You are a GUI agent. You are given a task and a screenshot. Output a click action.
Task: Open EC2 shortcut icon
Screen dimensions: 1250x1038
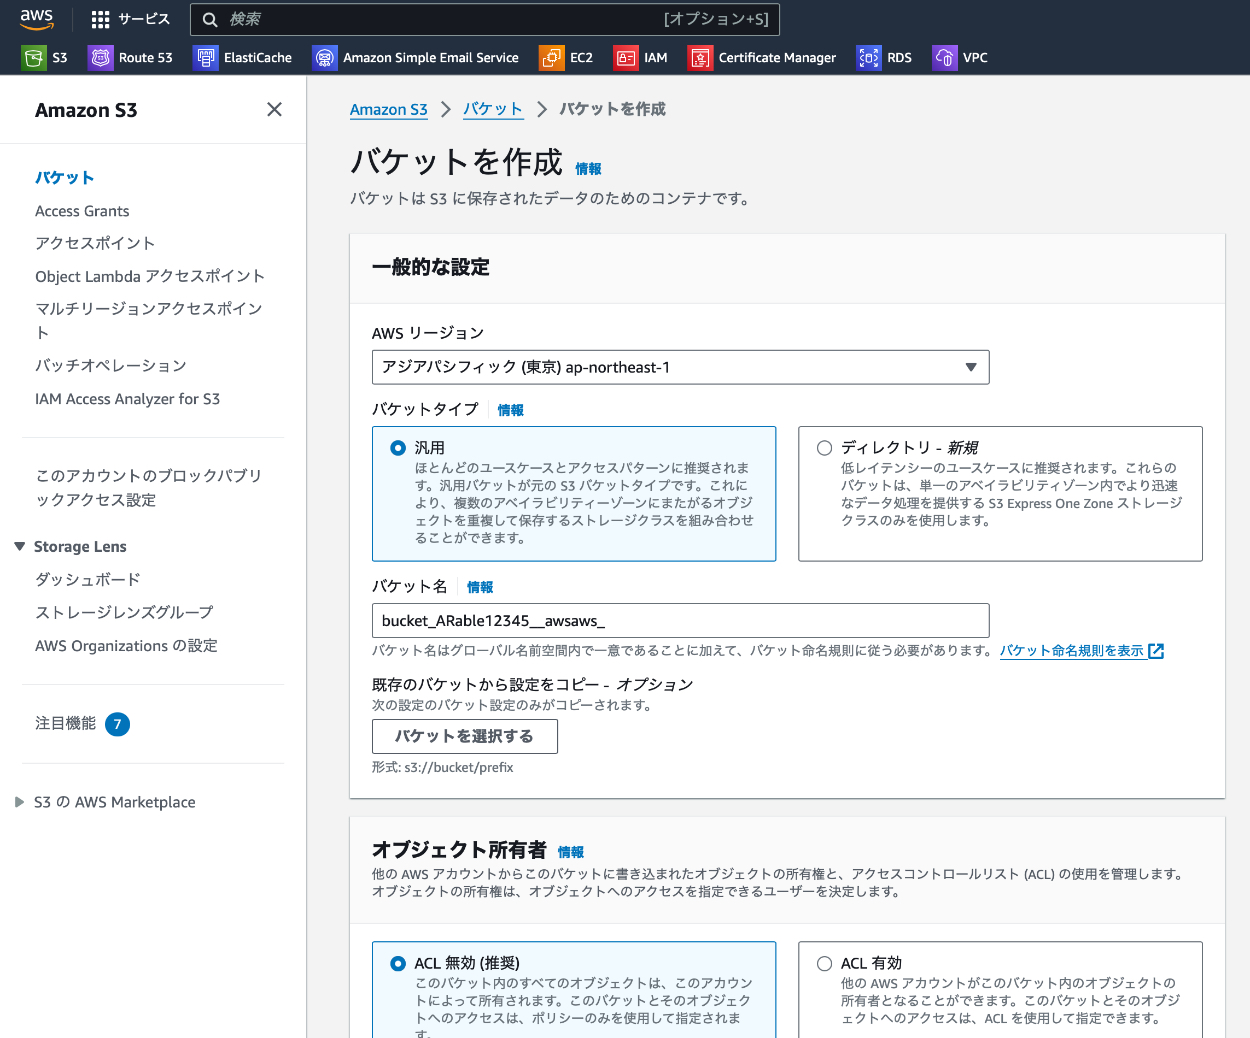point(551,58)
